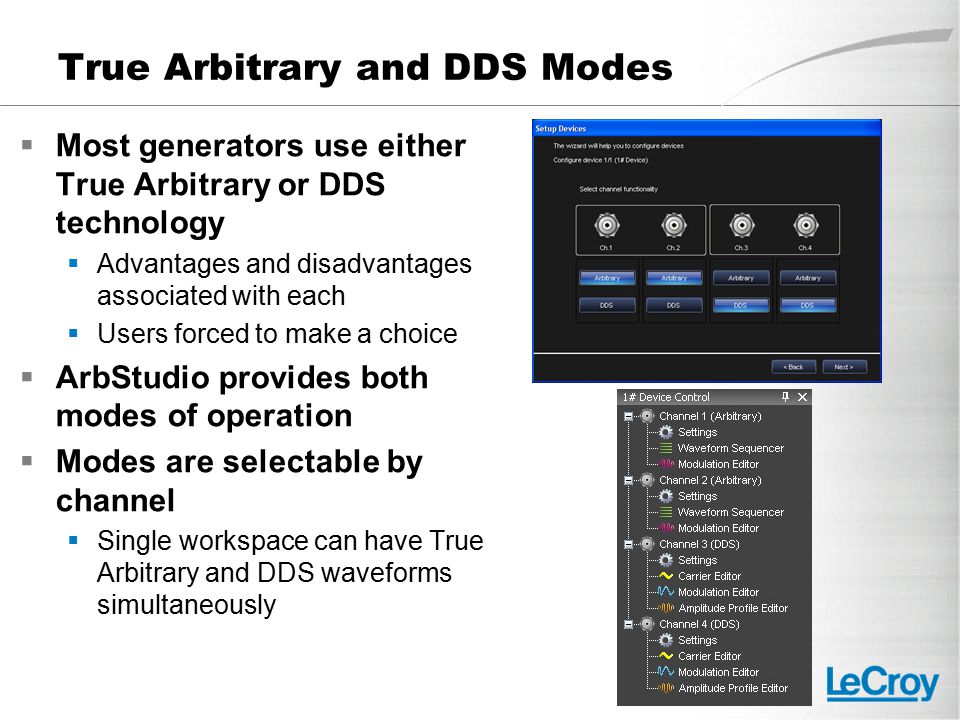Set channel 4 to Arbitrary mode
This screenshot has height=720, width=960.
coord(808,278)
